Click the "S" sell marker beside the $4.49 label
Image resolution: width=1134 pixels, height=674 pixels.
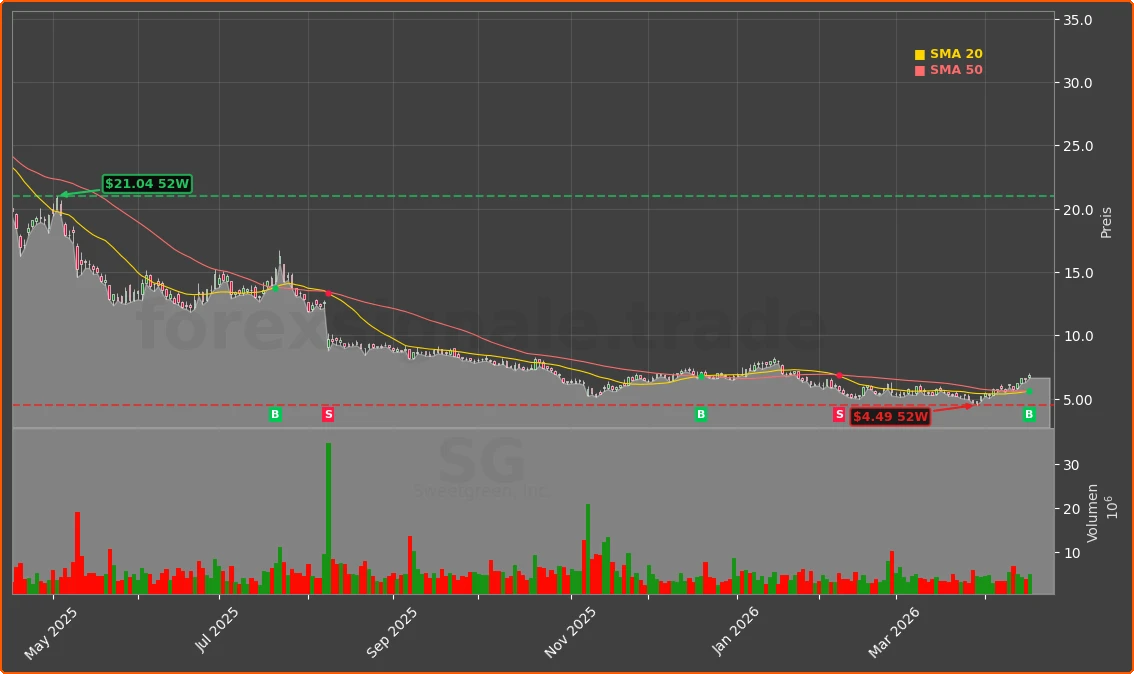pyautogui.click(x=839, y=412)
